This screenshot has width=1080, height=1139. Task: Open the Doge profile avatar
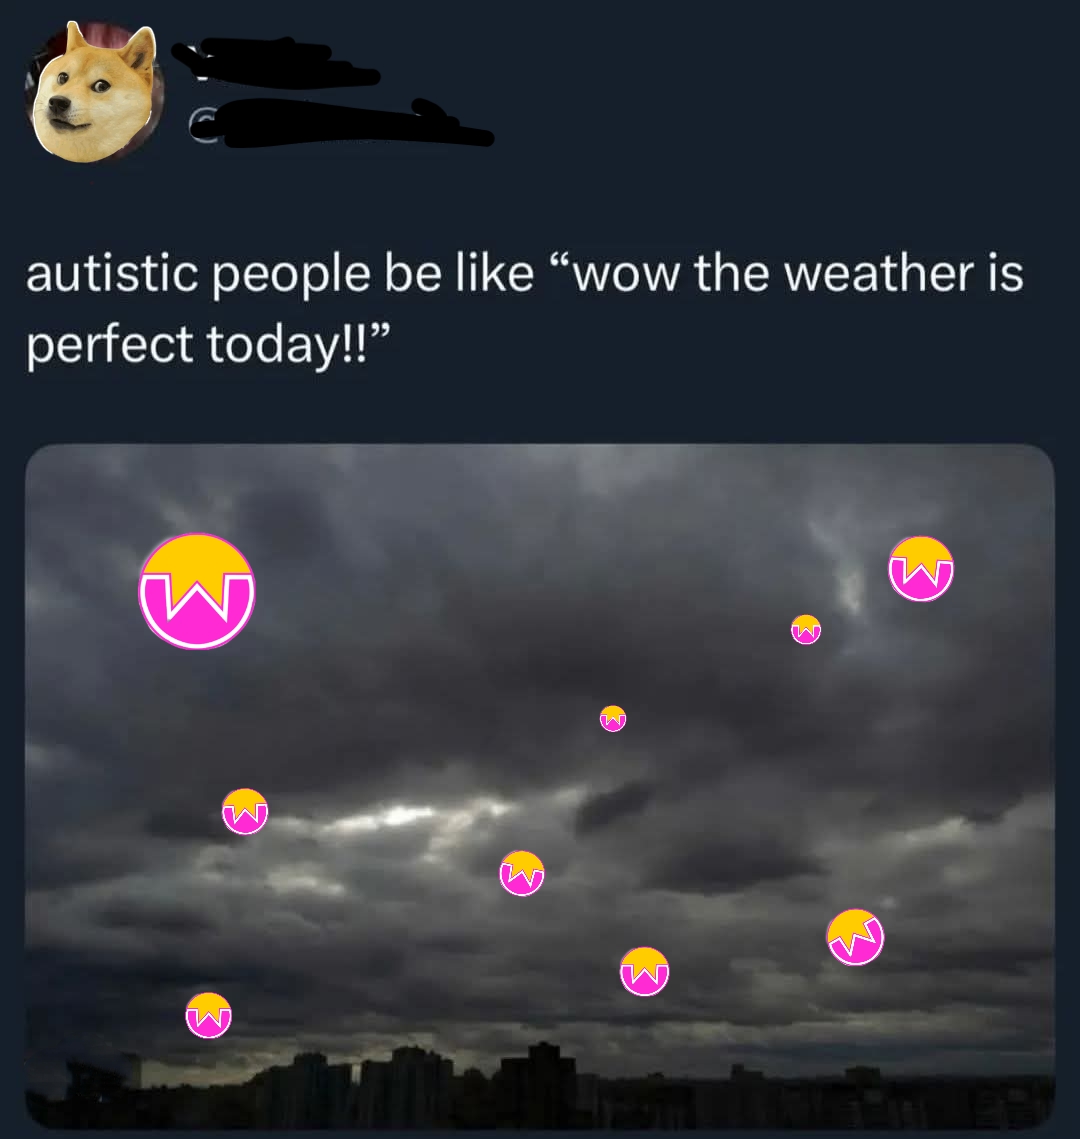(x=95, y=92)
